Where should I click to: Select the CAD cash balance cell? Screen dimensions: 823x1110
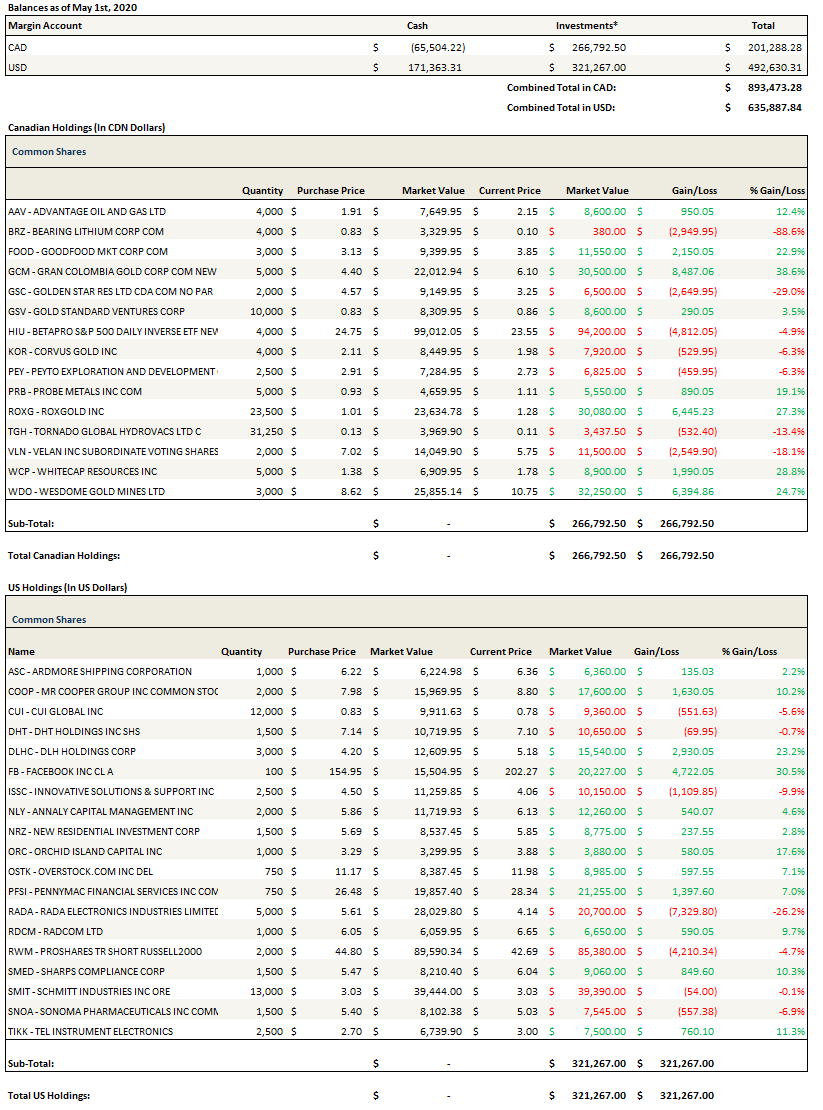point(437,47)
